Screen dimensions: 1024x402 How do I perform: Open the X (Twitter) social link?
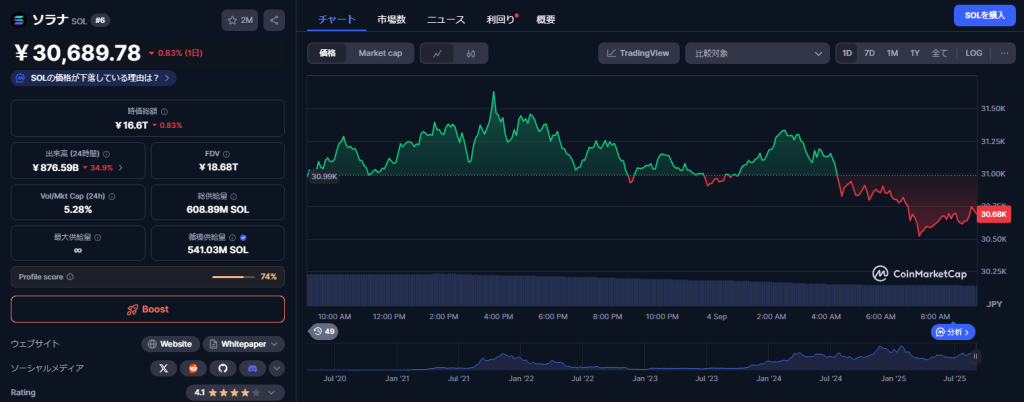pyautogui.click(x=163, y=368)
